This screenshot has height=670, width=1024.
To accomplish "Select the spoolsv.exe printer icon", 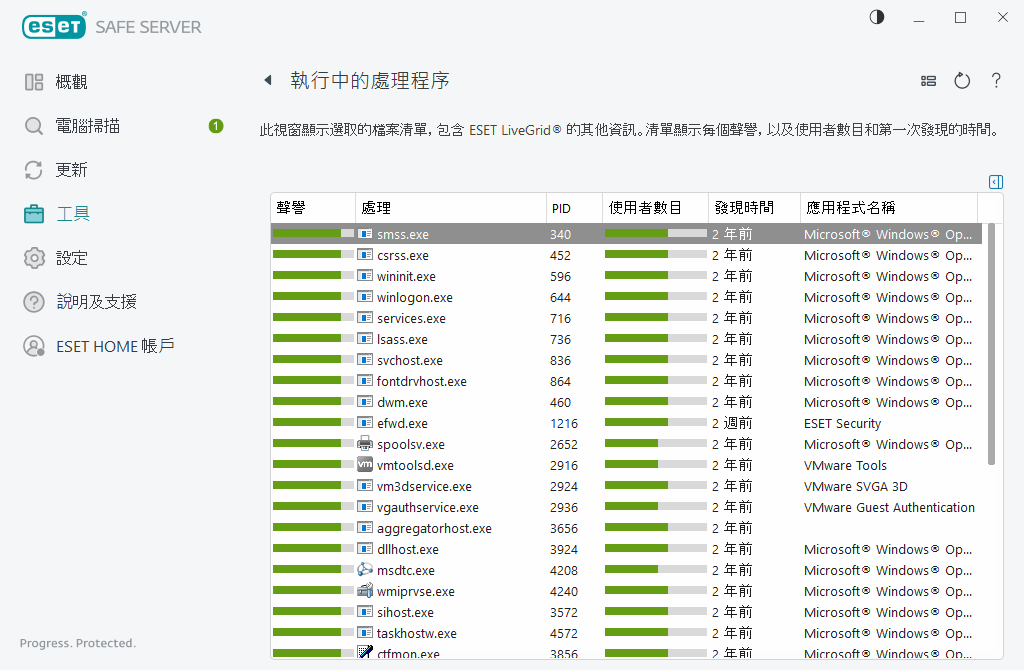I will 365,444.
